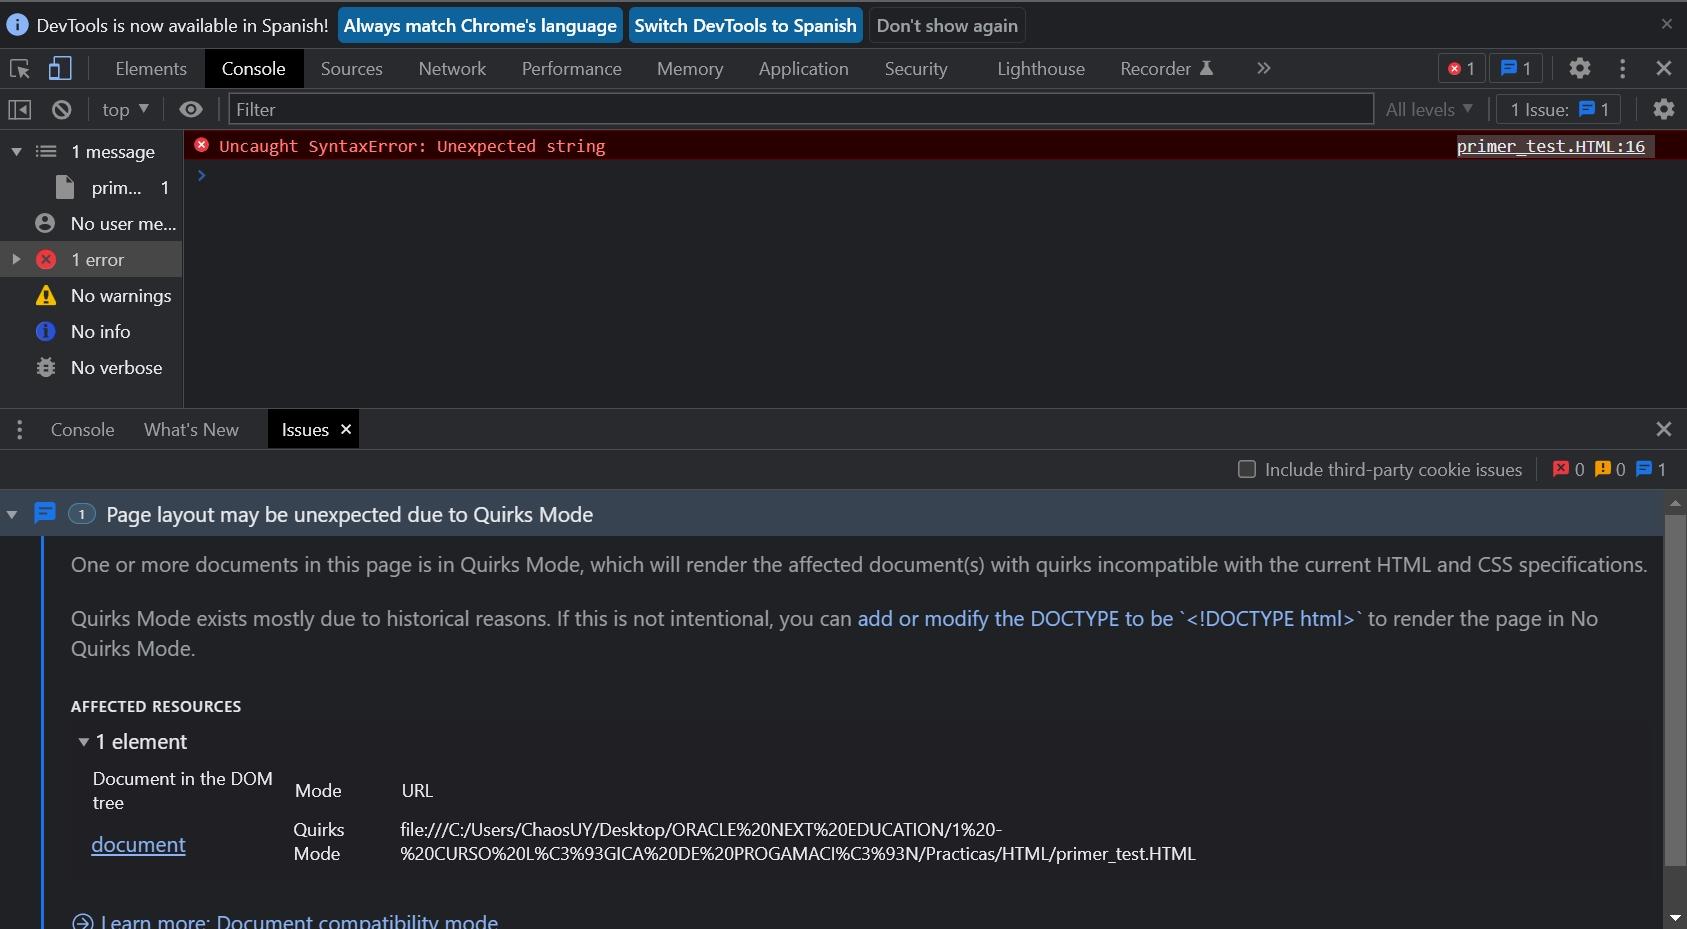Switch to the drawer Console tab

(82, 429)
